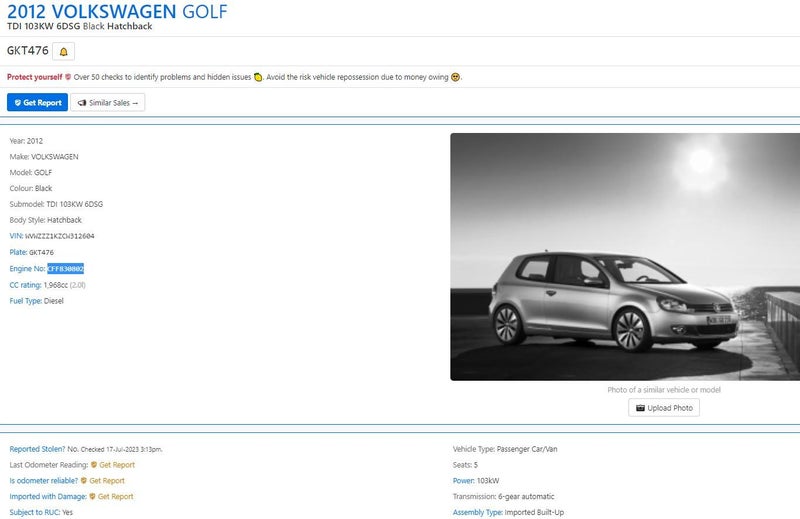Click the Get Report blue button

click(37, 103)
